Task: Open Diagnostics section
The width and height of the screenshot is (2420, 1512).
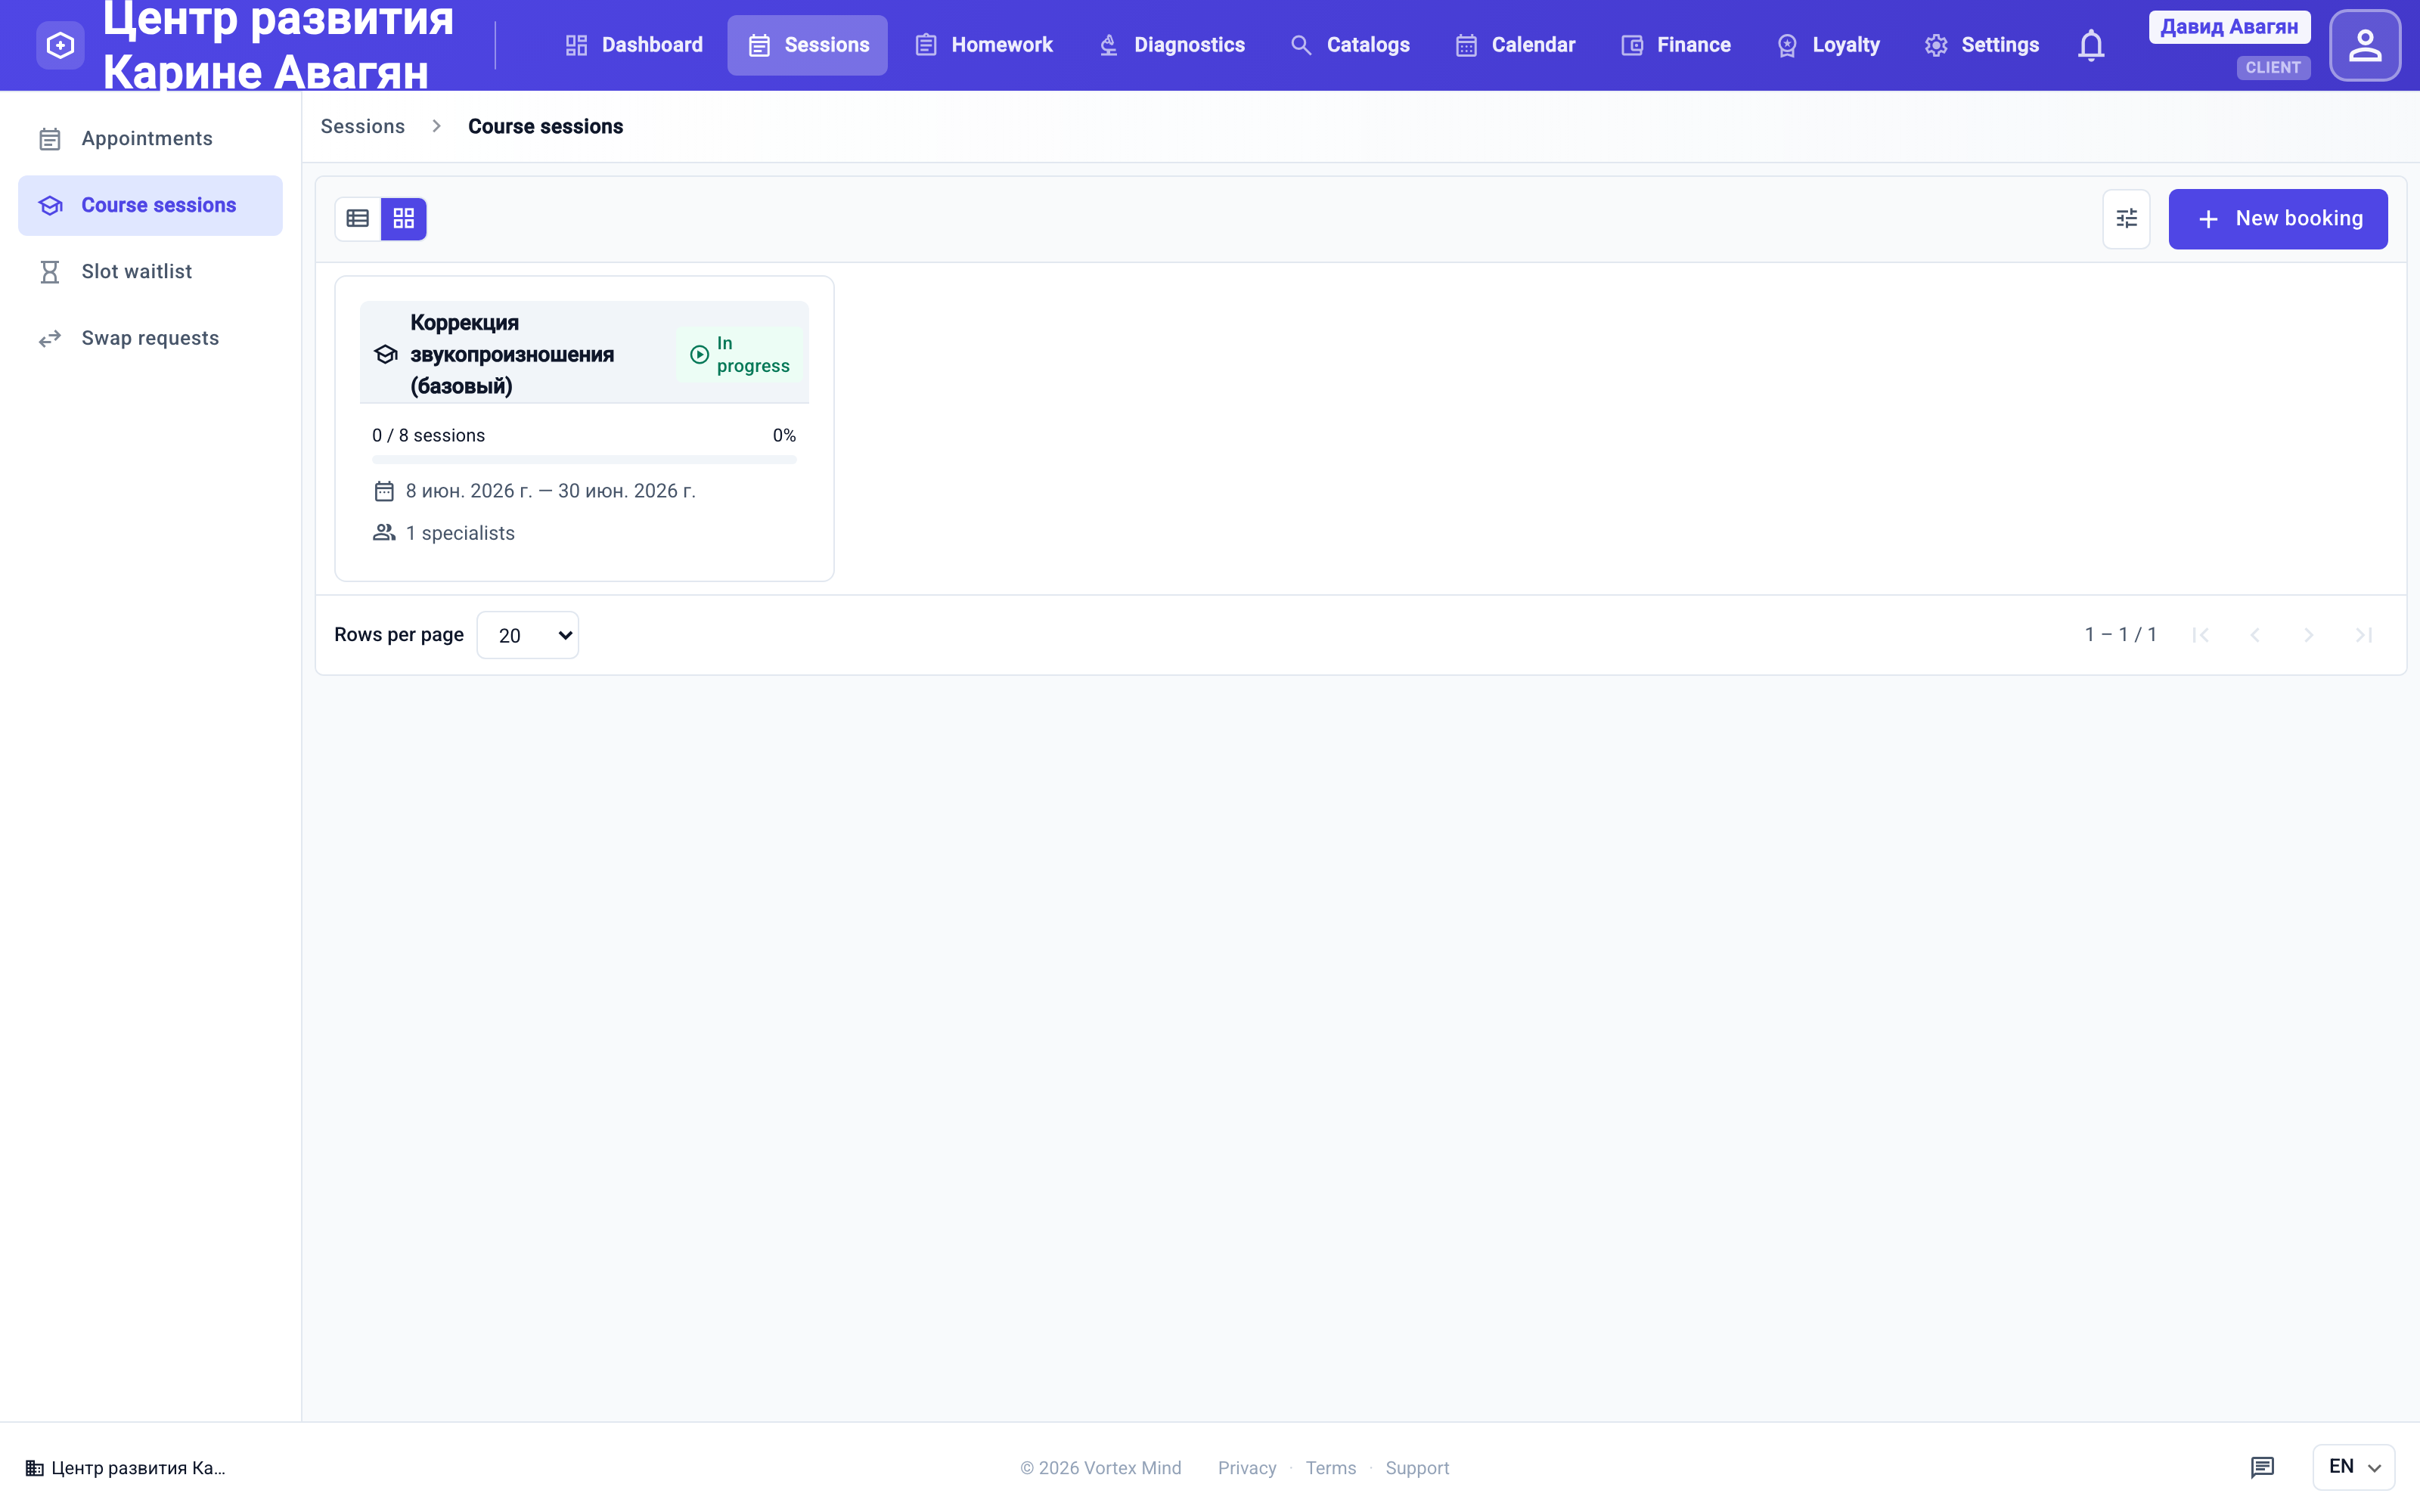Action: point(1172,45)
